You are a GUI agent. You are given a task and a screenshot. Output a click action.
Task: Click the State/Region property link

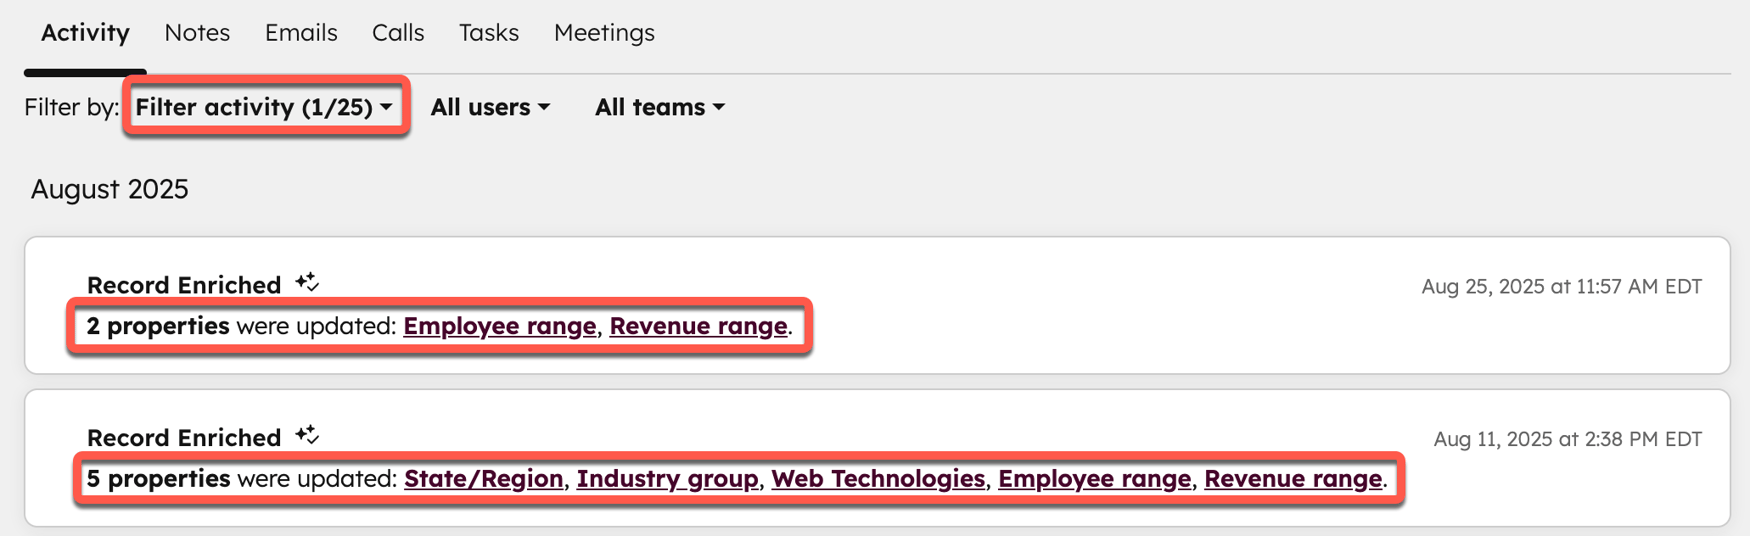point(483,479)
